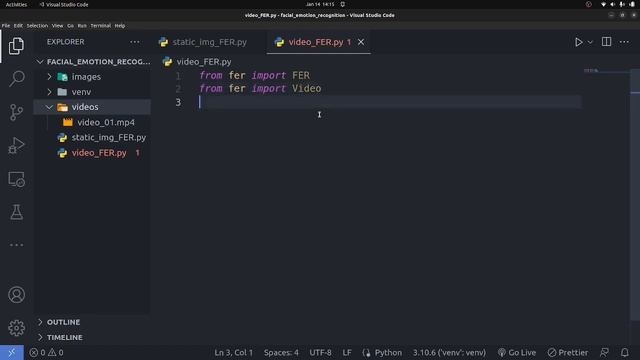
Task: Open Remote Explorer icon
Action: [x=16, y=179]
